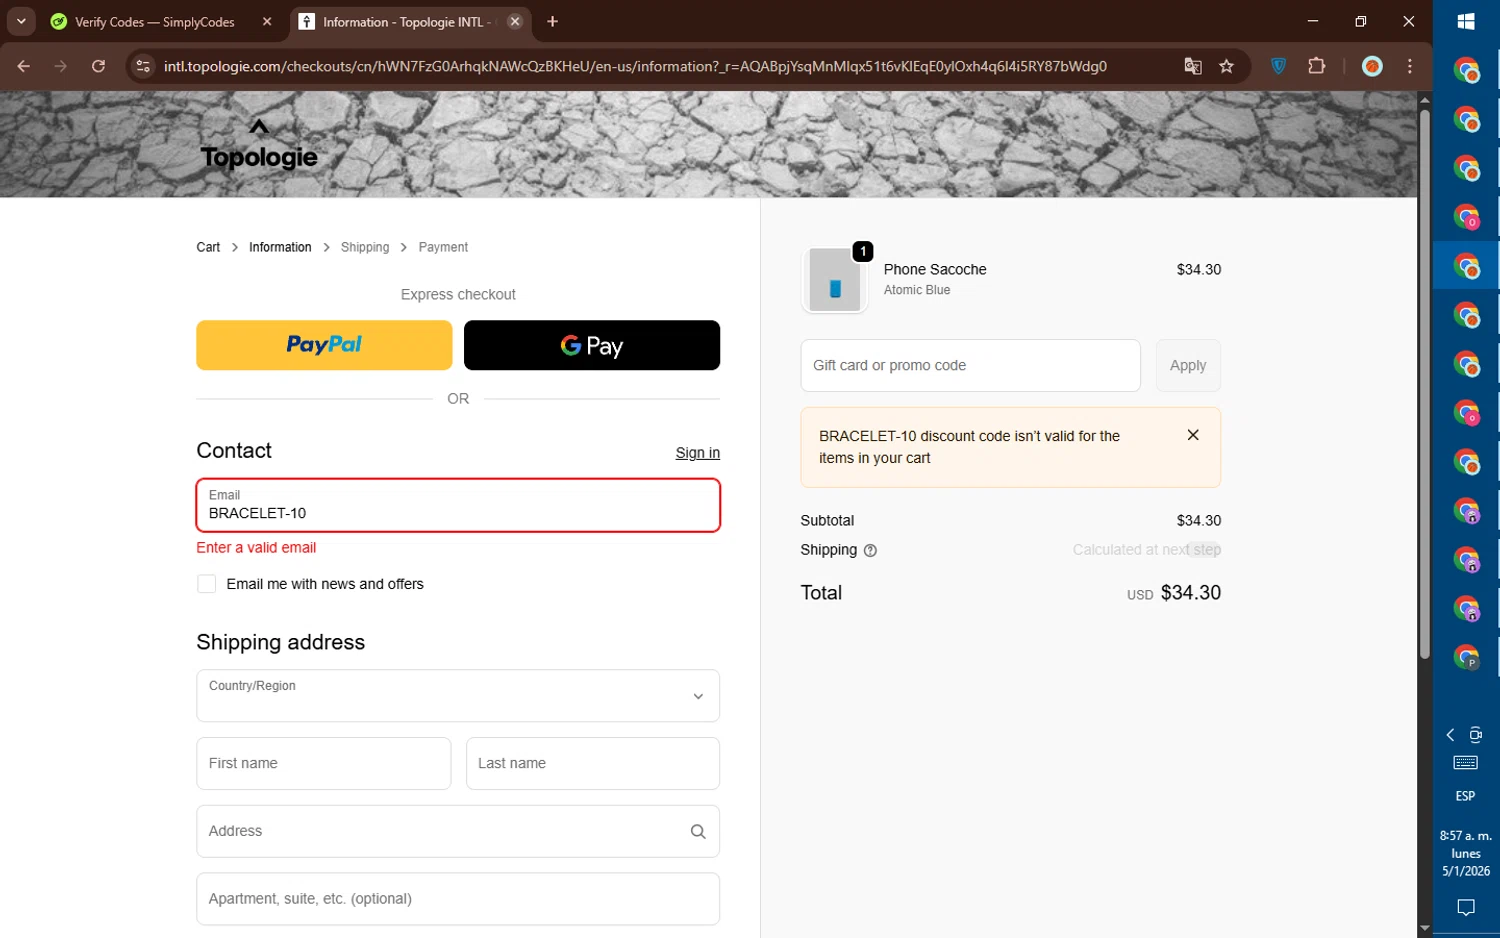Click the Meet Now tray icon
Image resolution: width=1500 pixels, height=938 pixels.
[1476, 735]
